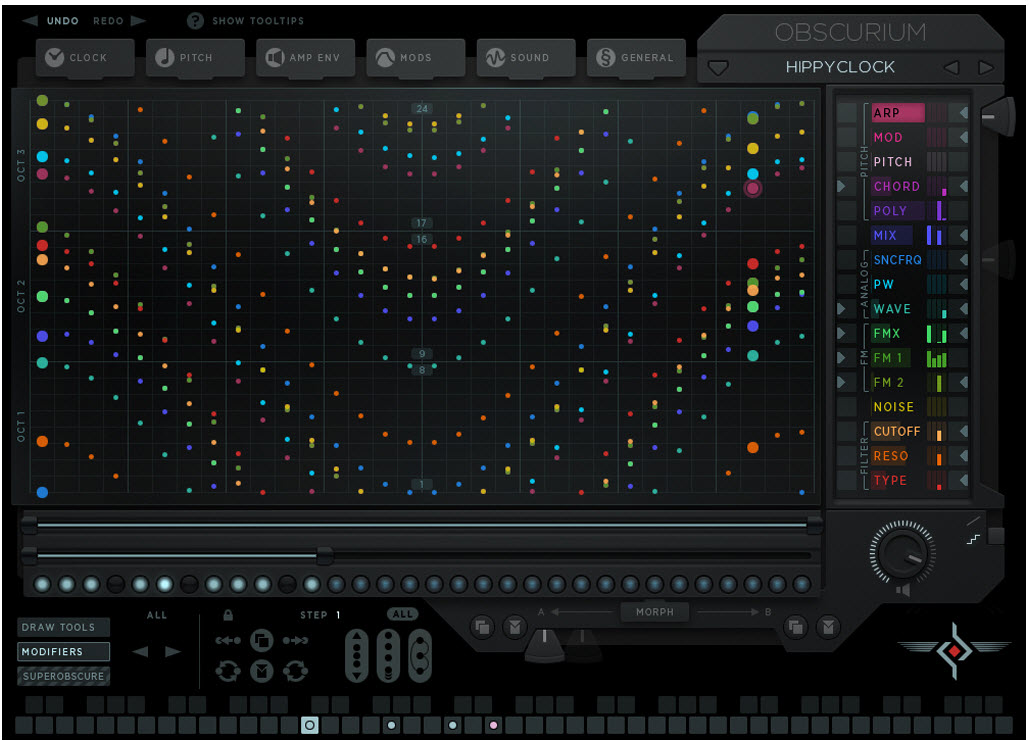Paste into morph state B with its paste icon
The height and width of the screenshot is (741, 1029).
828,627
